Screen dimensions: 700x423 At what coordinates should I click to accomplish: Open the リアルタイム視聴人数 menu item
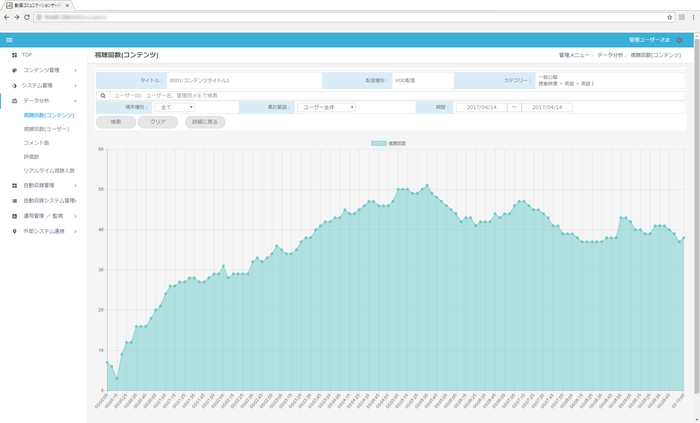(x=49, y=171)
